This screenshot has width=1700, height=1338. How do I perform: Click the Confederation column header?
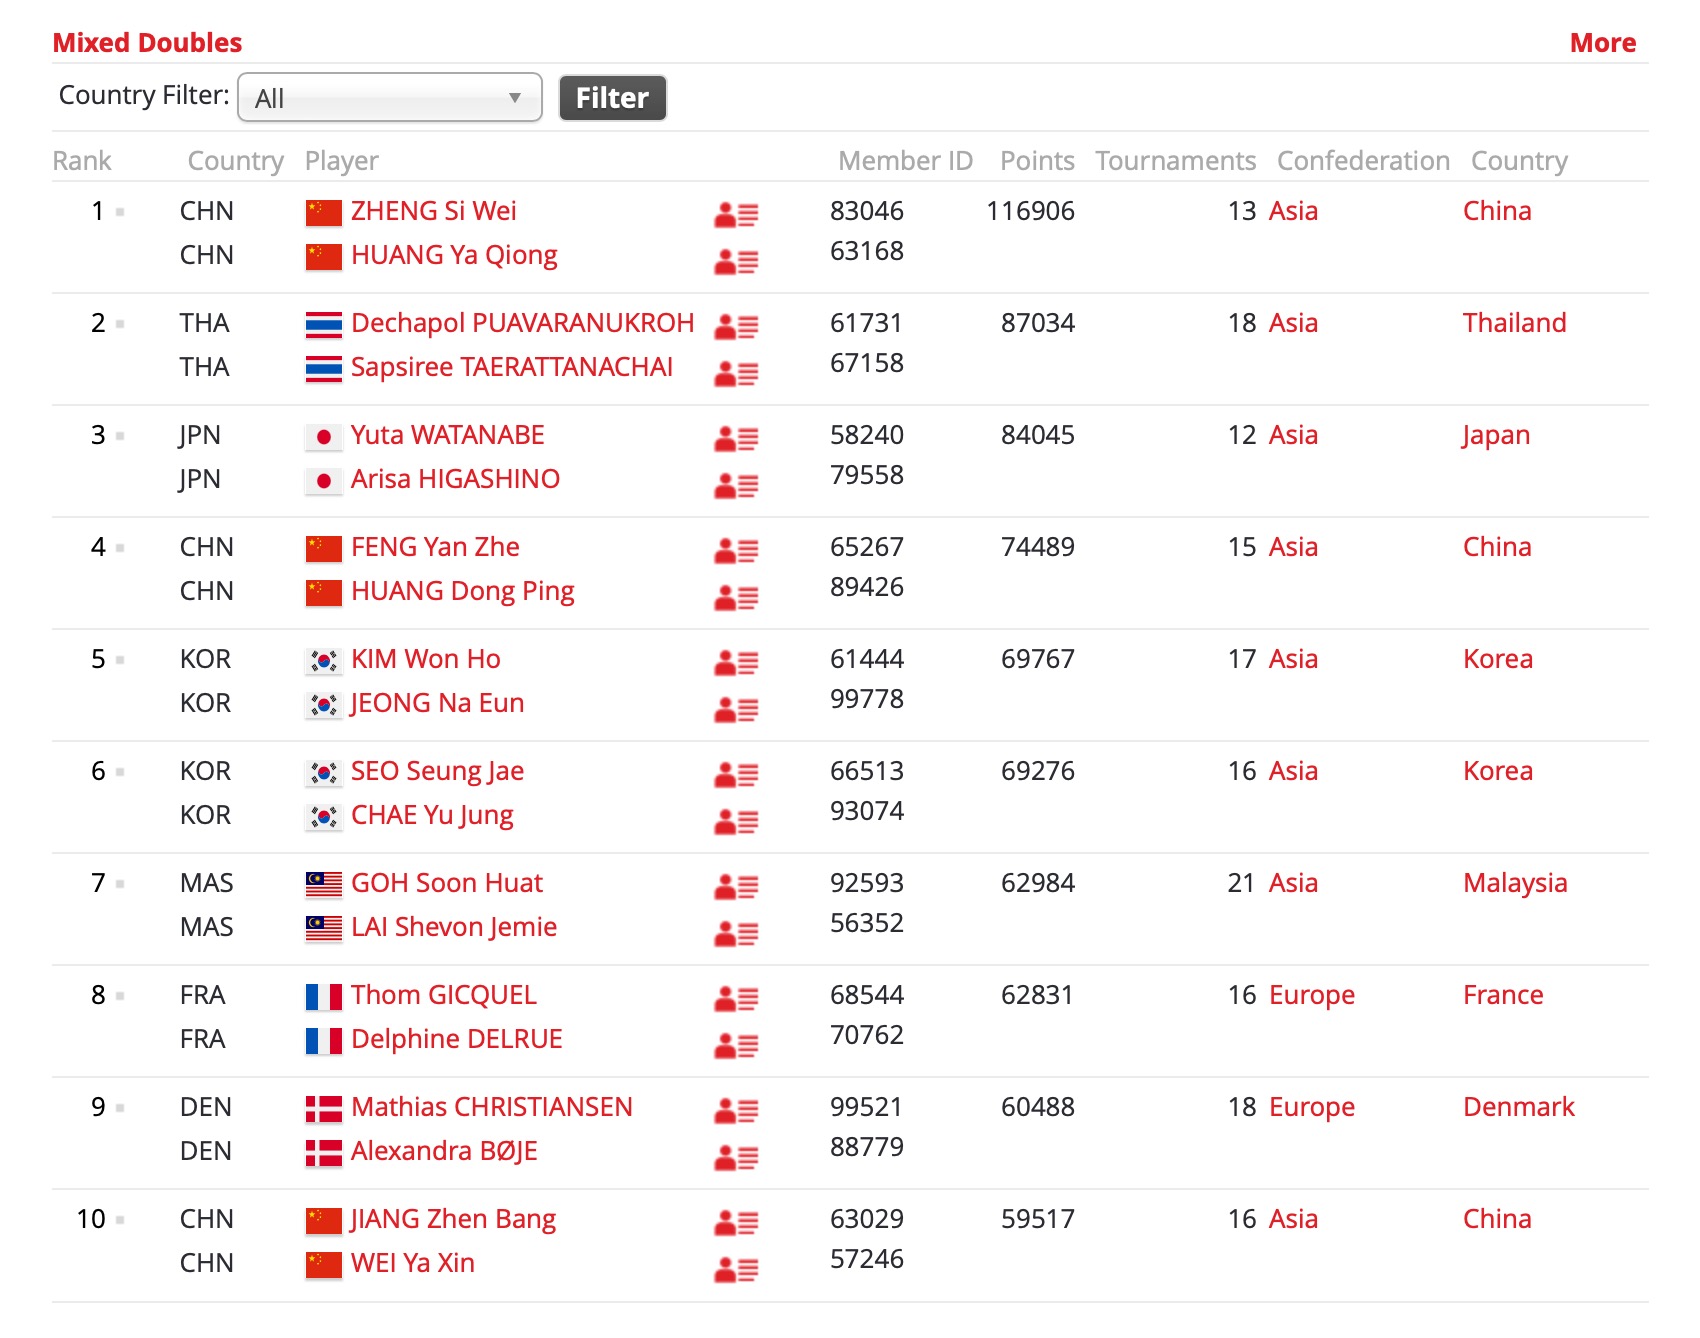pos(1363,161)
